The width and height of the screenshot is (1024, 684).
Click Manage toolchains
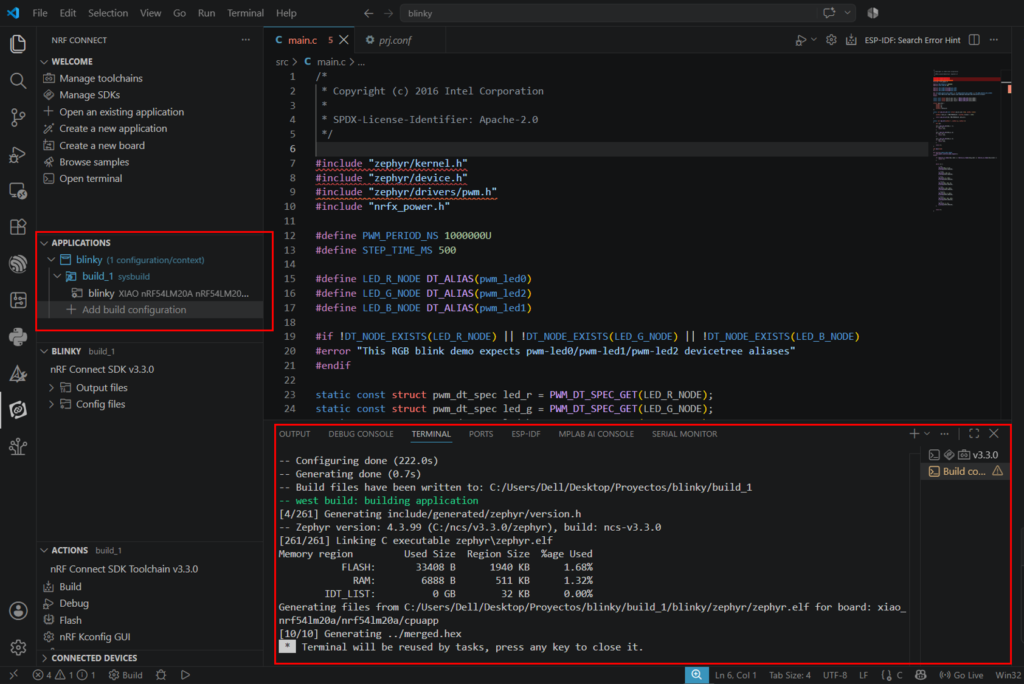point(101,78)
